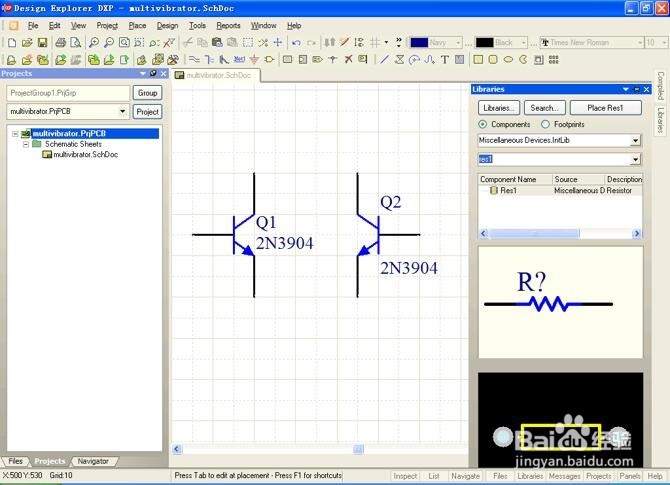The width and height of the screenshot is (670, 485).
Task: Open the Miscellaneous Devices.IntLib library dropdown
Action: pos(635,140)
